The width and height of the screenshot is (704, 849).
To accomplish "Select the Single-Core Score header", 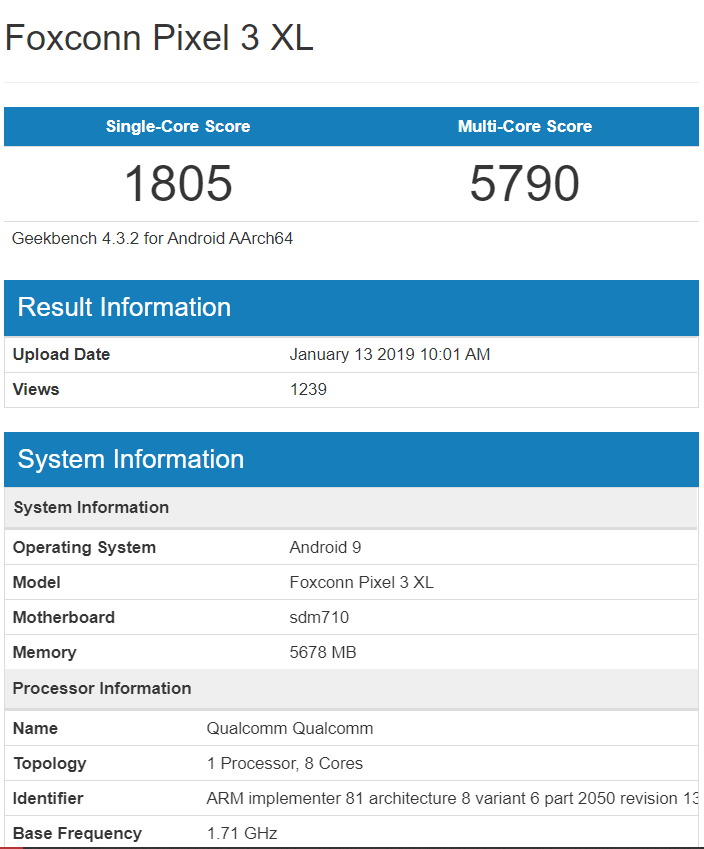I will point(178,126).
